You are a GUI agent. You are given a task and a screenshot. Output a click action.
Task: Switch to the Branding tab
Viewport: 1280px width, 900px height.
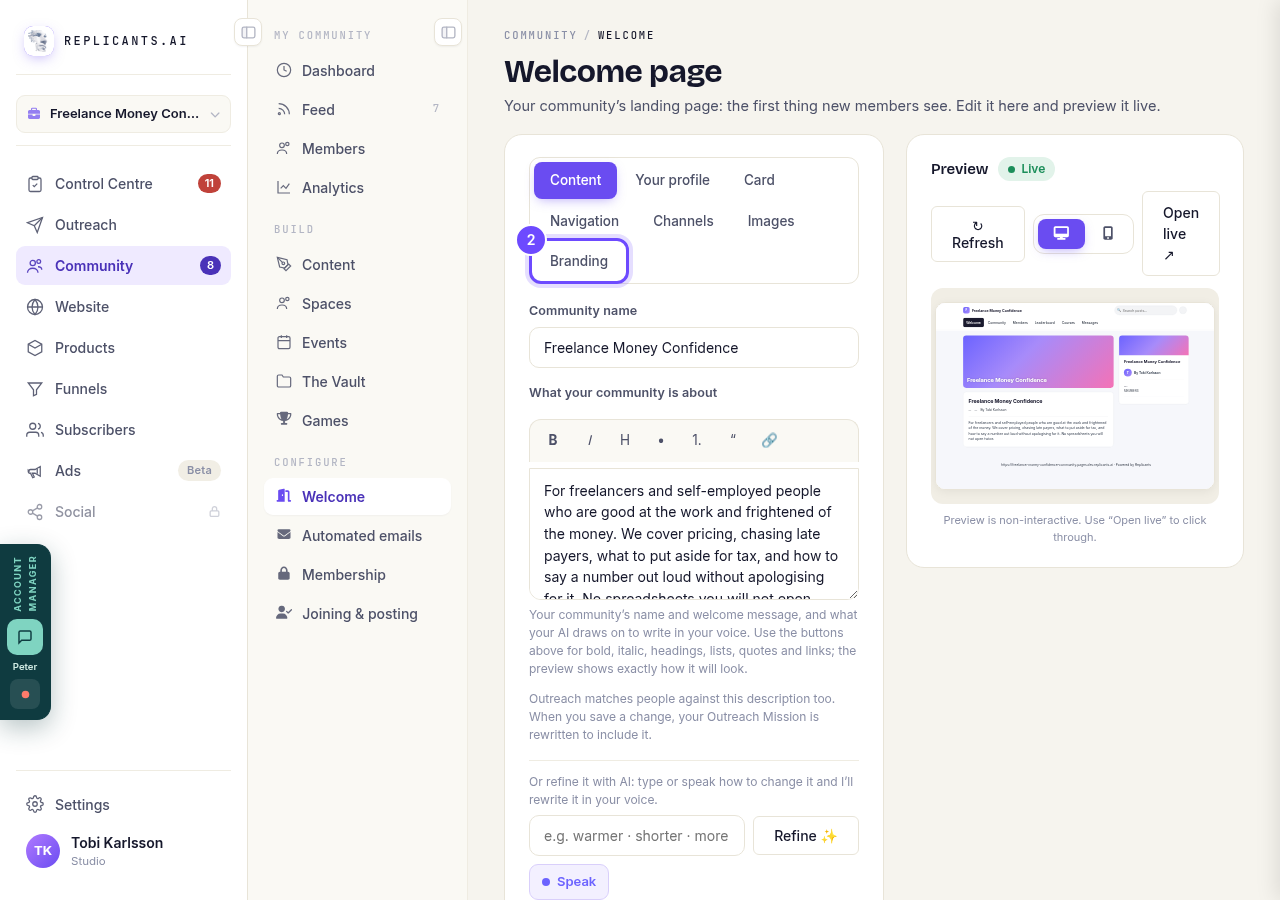[x=579, y=261]
